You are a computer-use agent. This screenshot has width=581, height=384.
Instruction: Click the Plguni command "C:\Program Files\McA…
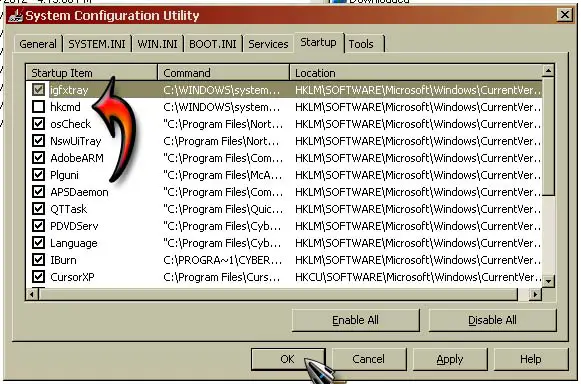coord(223,175)
